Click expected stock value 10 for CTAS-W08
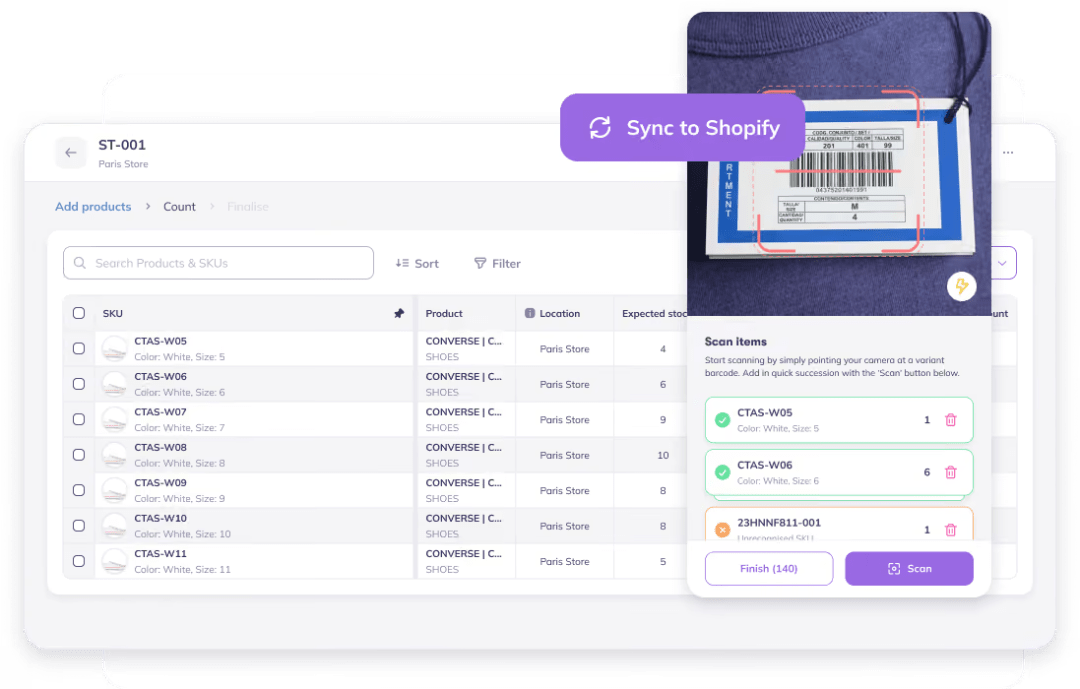This screenshot has width=1080, height=689. 663,455
